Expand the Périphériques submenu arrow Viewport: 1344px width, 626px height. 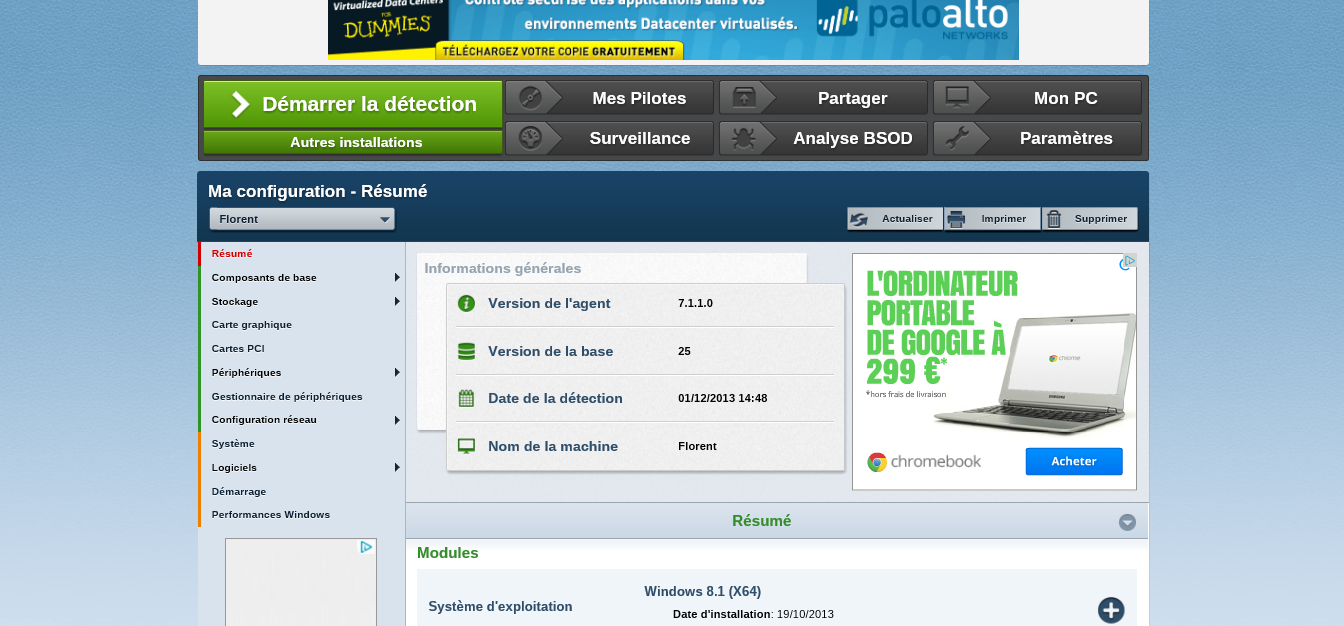coord(397,372)
